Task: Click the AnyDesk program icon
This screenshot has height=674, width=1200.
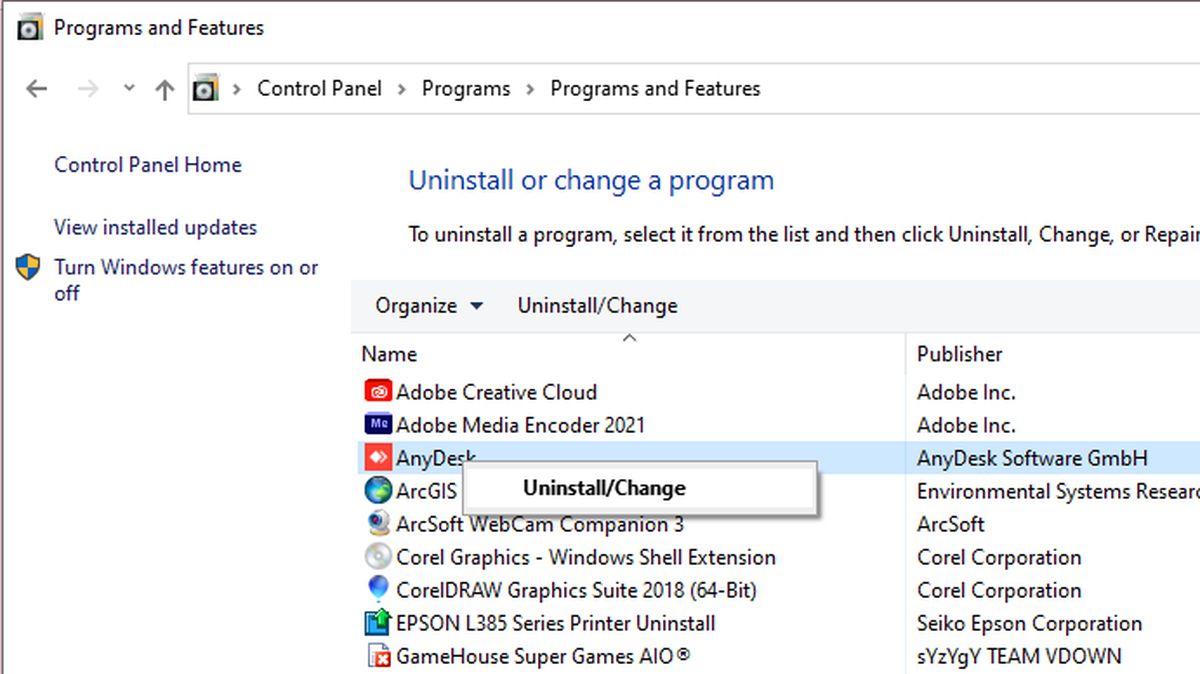Action: 378,458
